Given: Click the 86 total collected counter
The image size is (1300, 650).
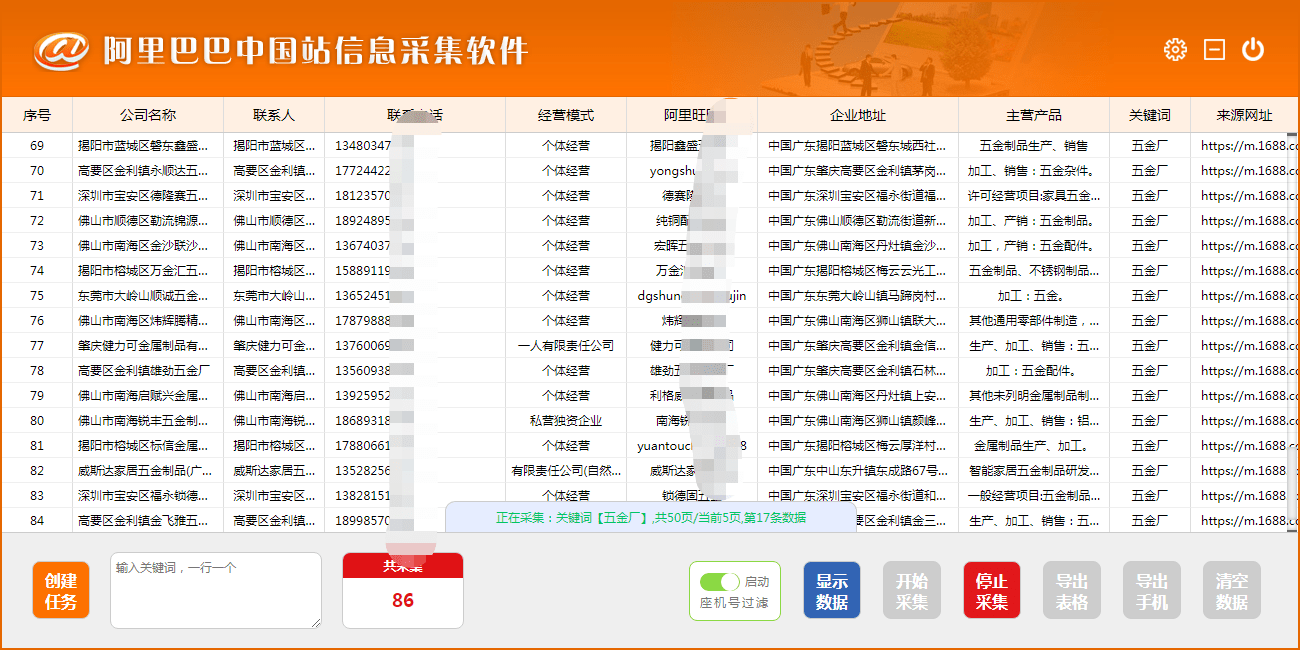Looking at the screenshot, I should [x=403, y=600].
